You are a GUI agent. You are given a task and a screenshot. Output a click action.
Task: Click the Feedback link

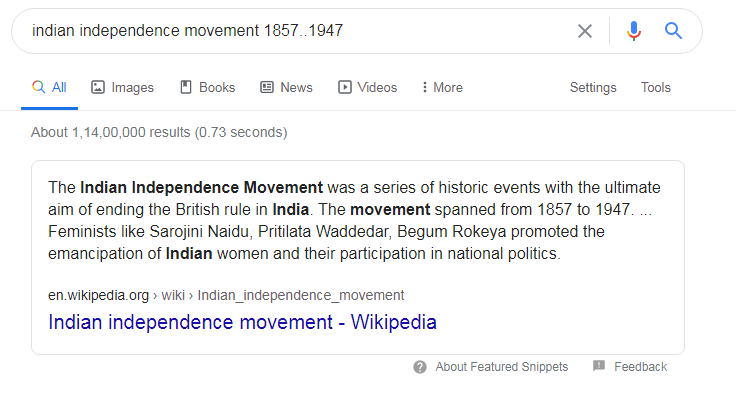tap(640, 367)
